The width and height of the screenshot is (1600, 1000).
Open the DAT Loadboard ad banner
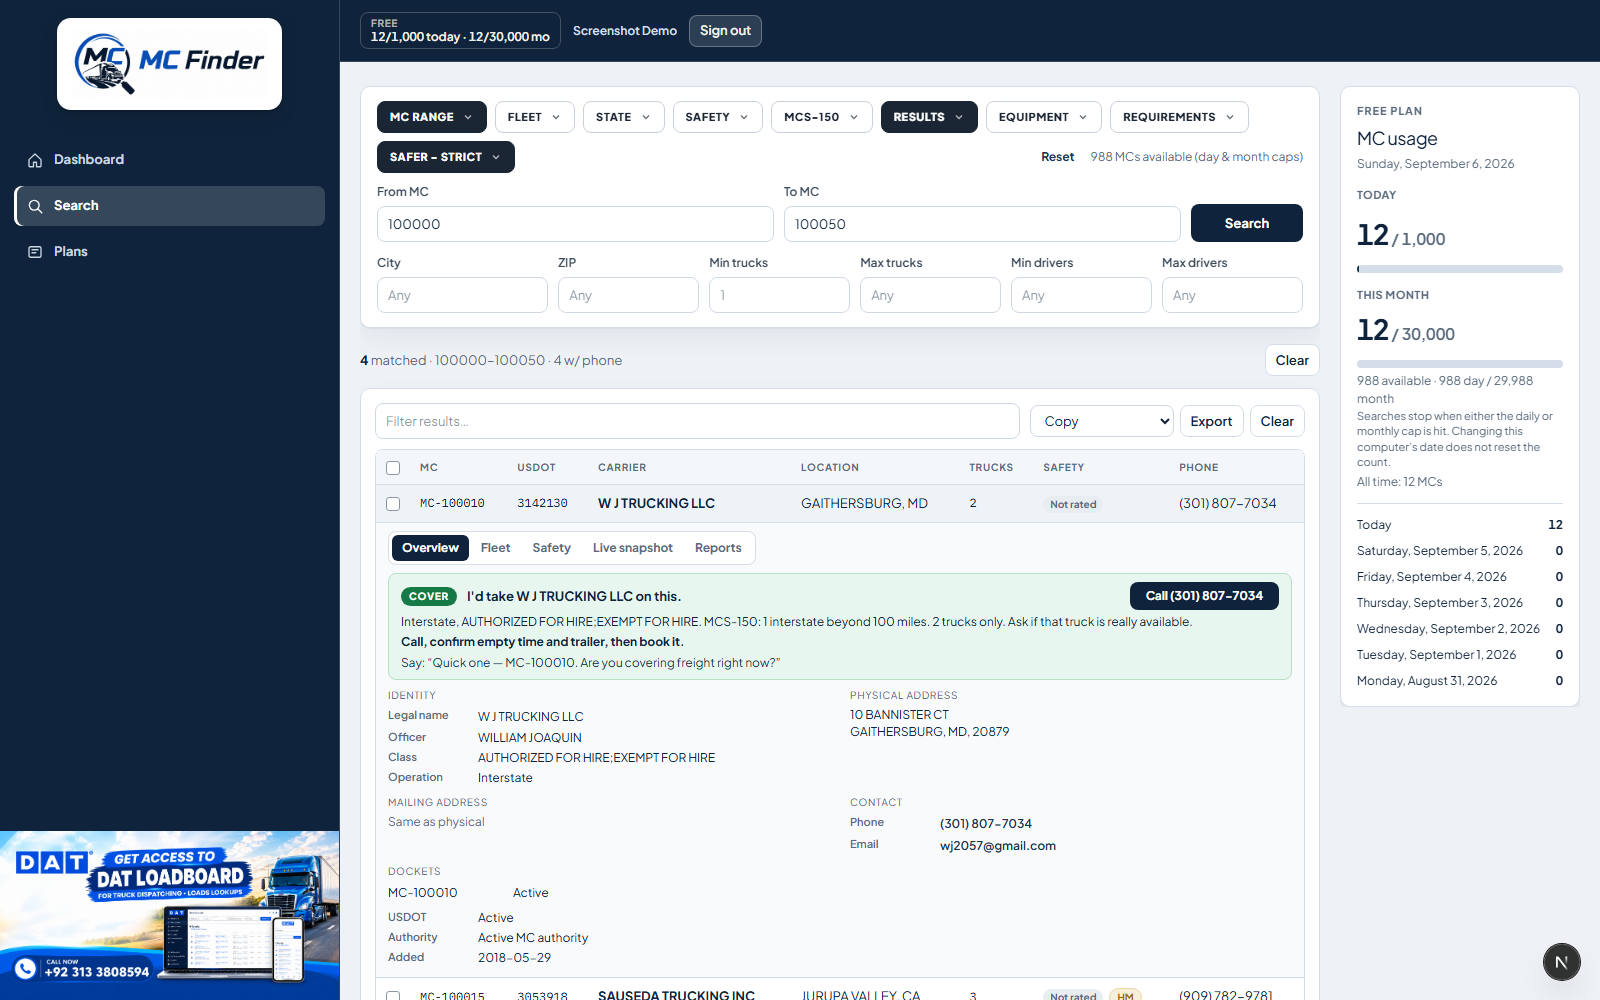pos(170,915)
